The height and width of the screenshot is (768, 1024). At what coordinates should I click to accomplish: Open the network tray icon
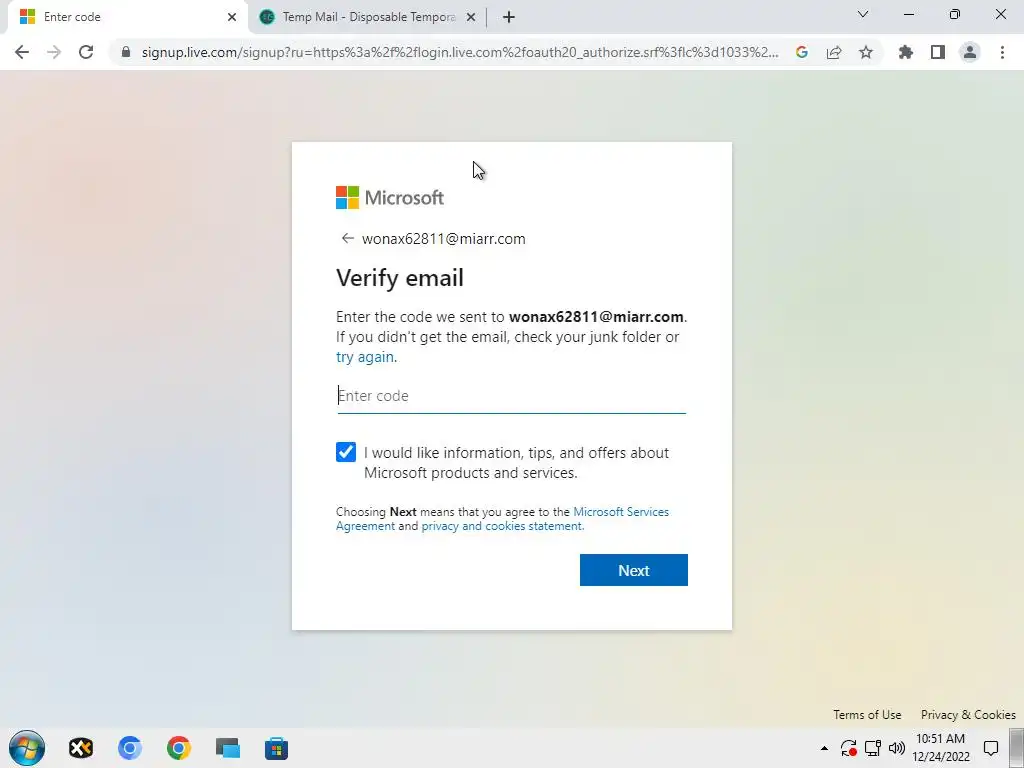coord(873,748)
